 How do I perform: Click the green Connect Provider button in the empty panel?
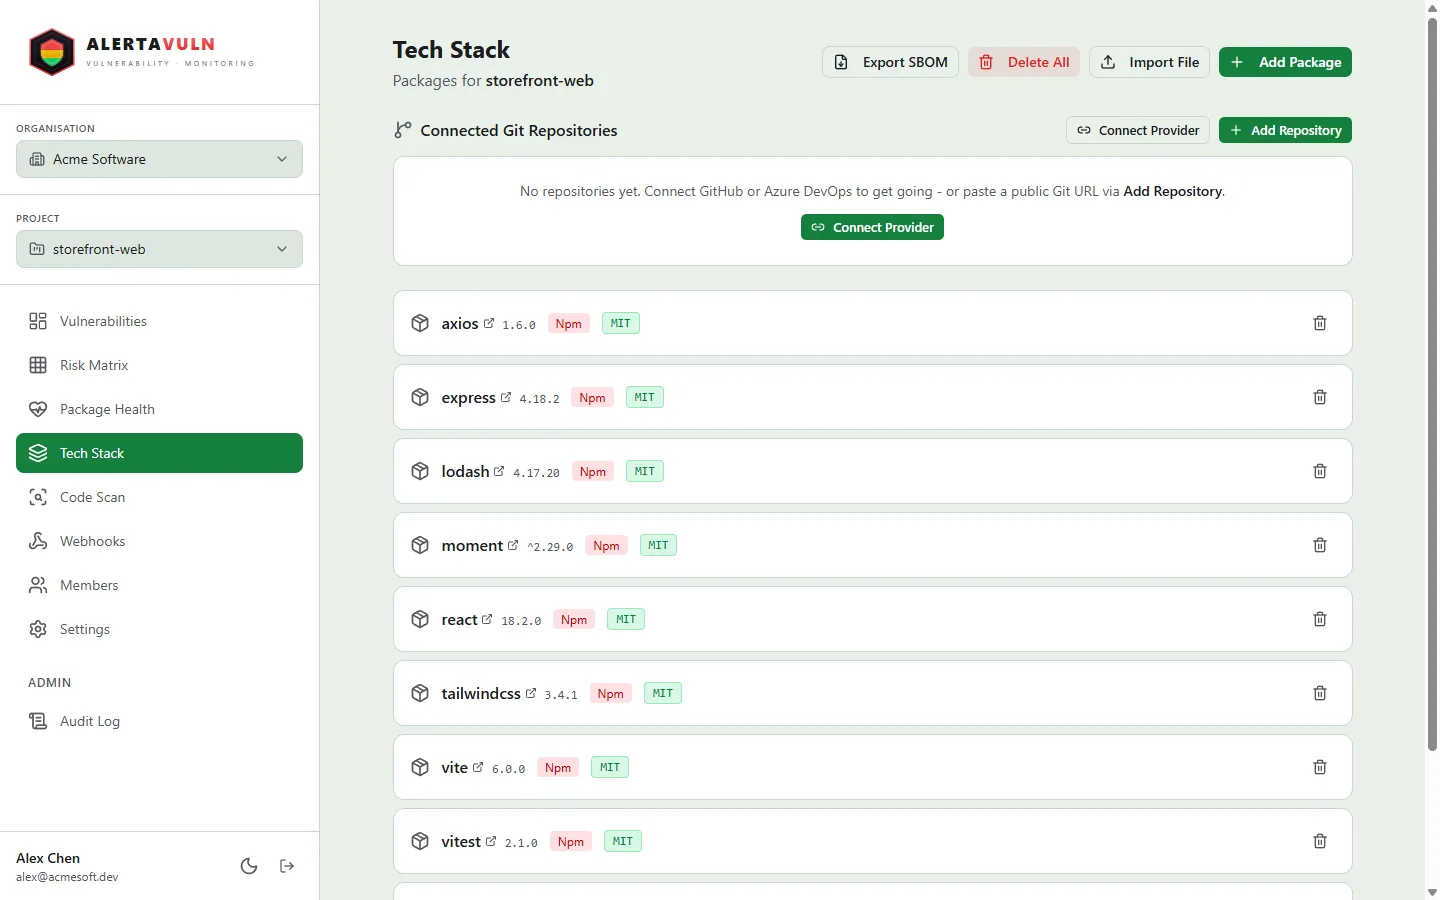point(872,227)
